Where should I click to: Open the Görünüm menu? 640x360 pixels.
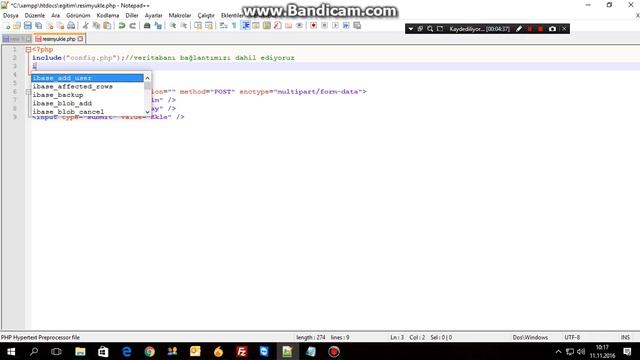click(x=78, y=15)
